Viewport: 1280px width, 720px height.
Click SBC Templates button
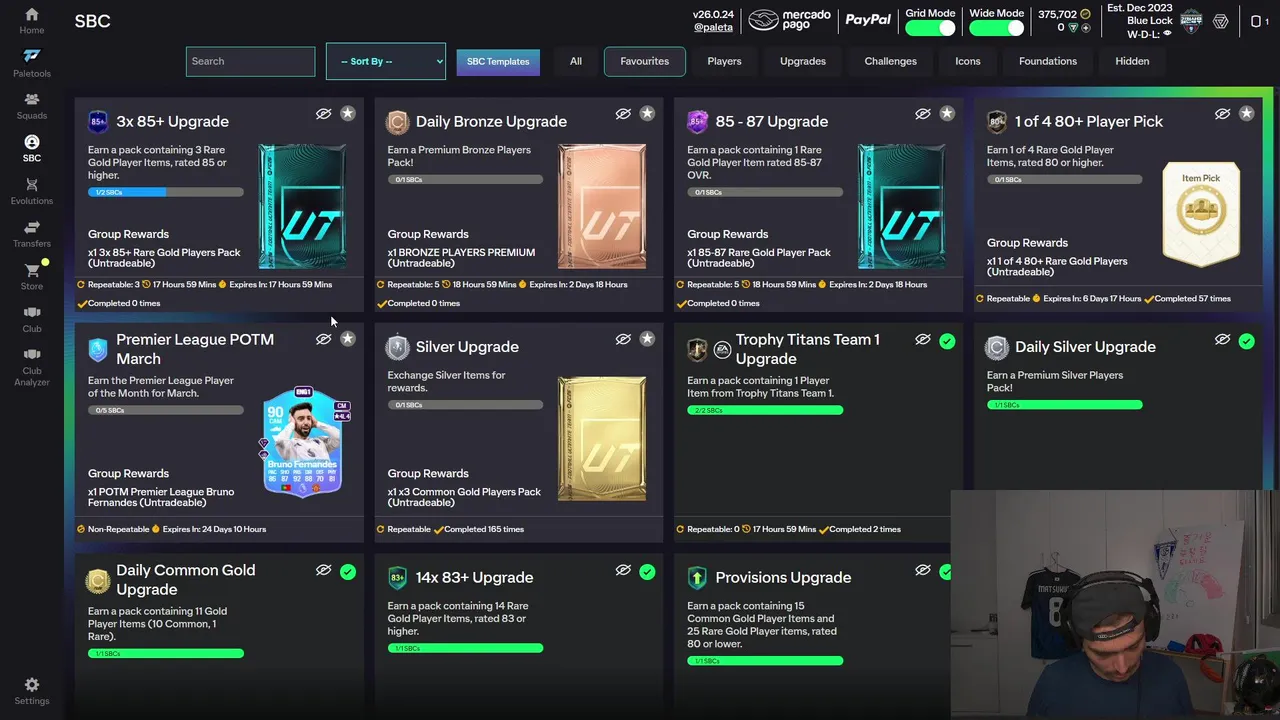tap(498, 61)
